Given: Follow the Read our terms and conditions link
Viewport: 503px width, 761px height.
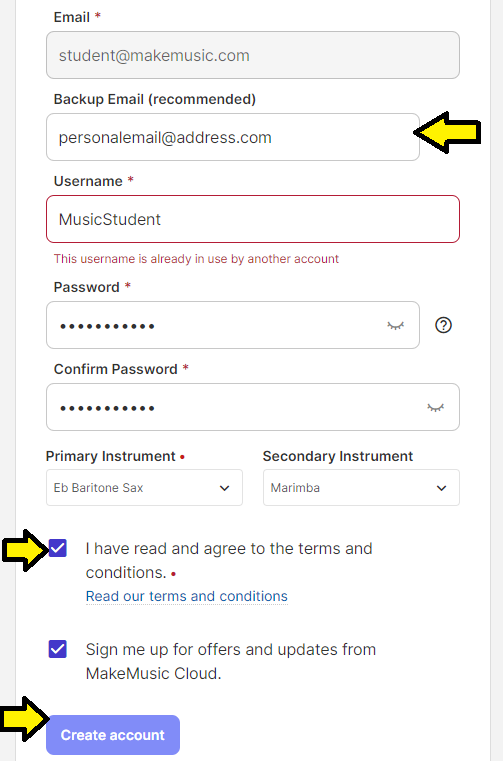Looking at the screenshot, I should (186, 596).
